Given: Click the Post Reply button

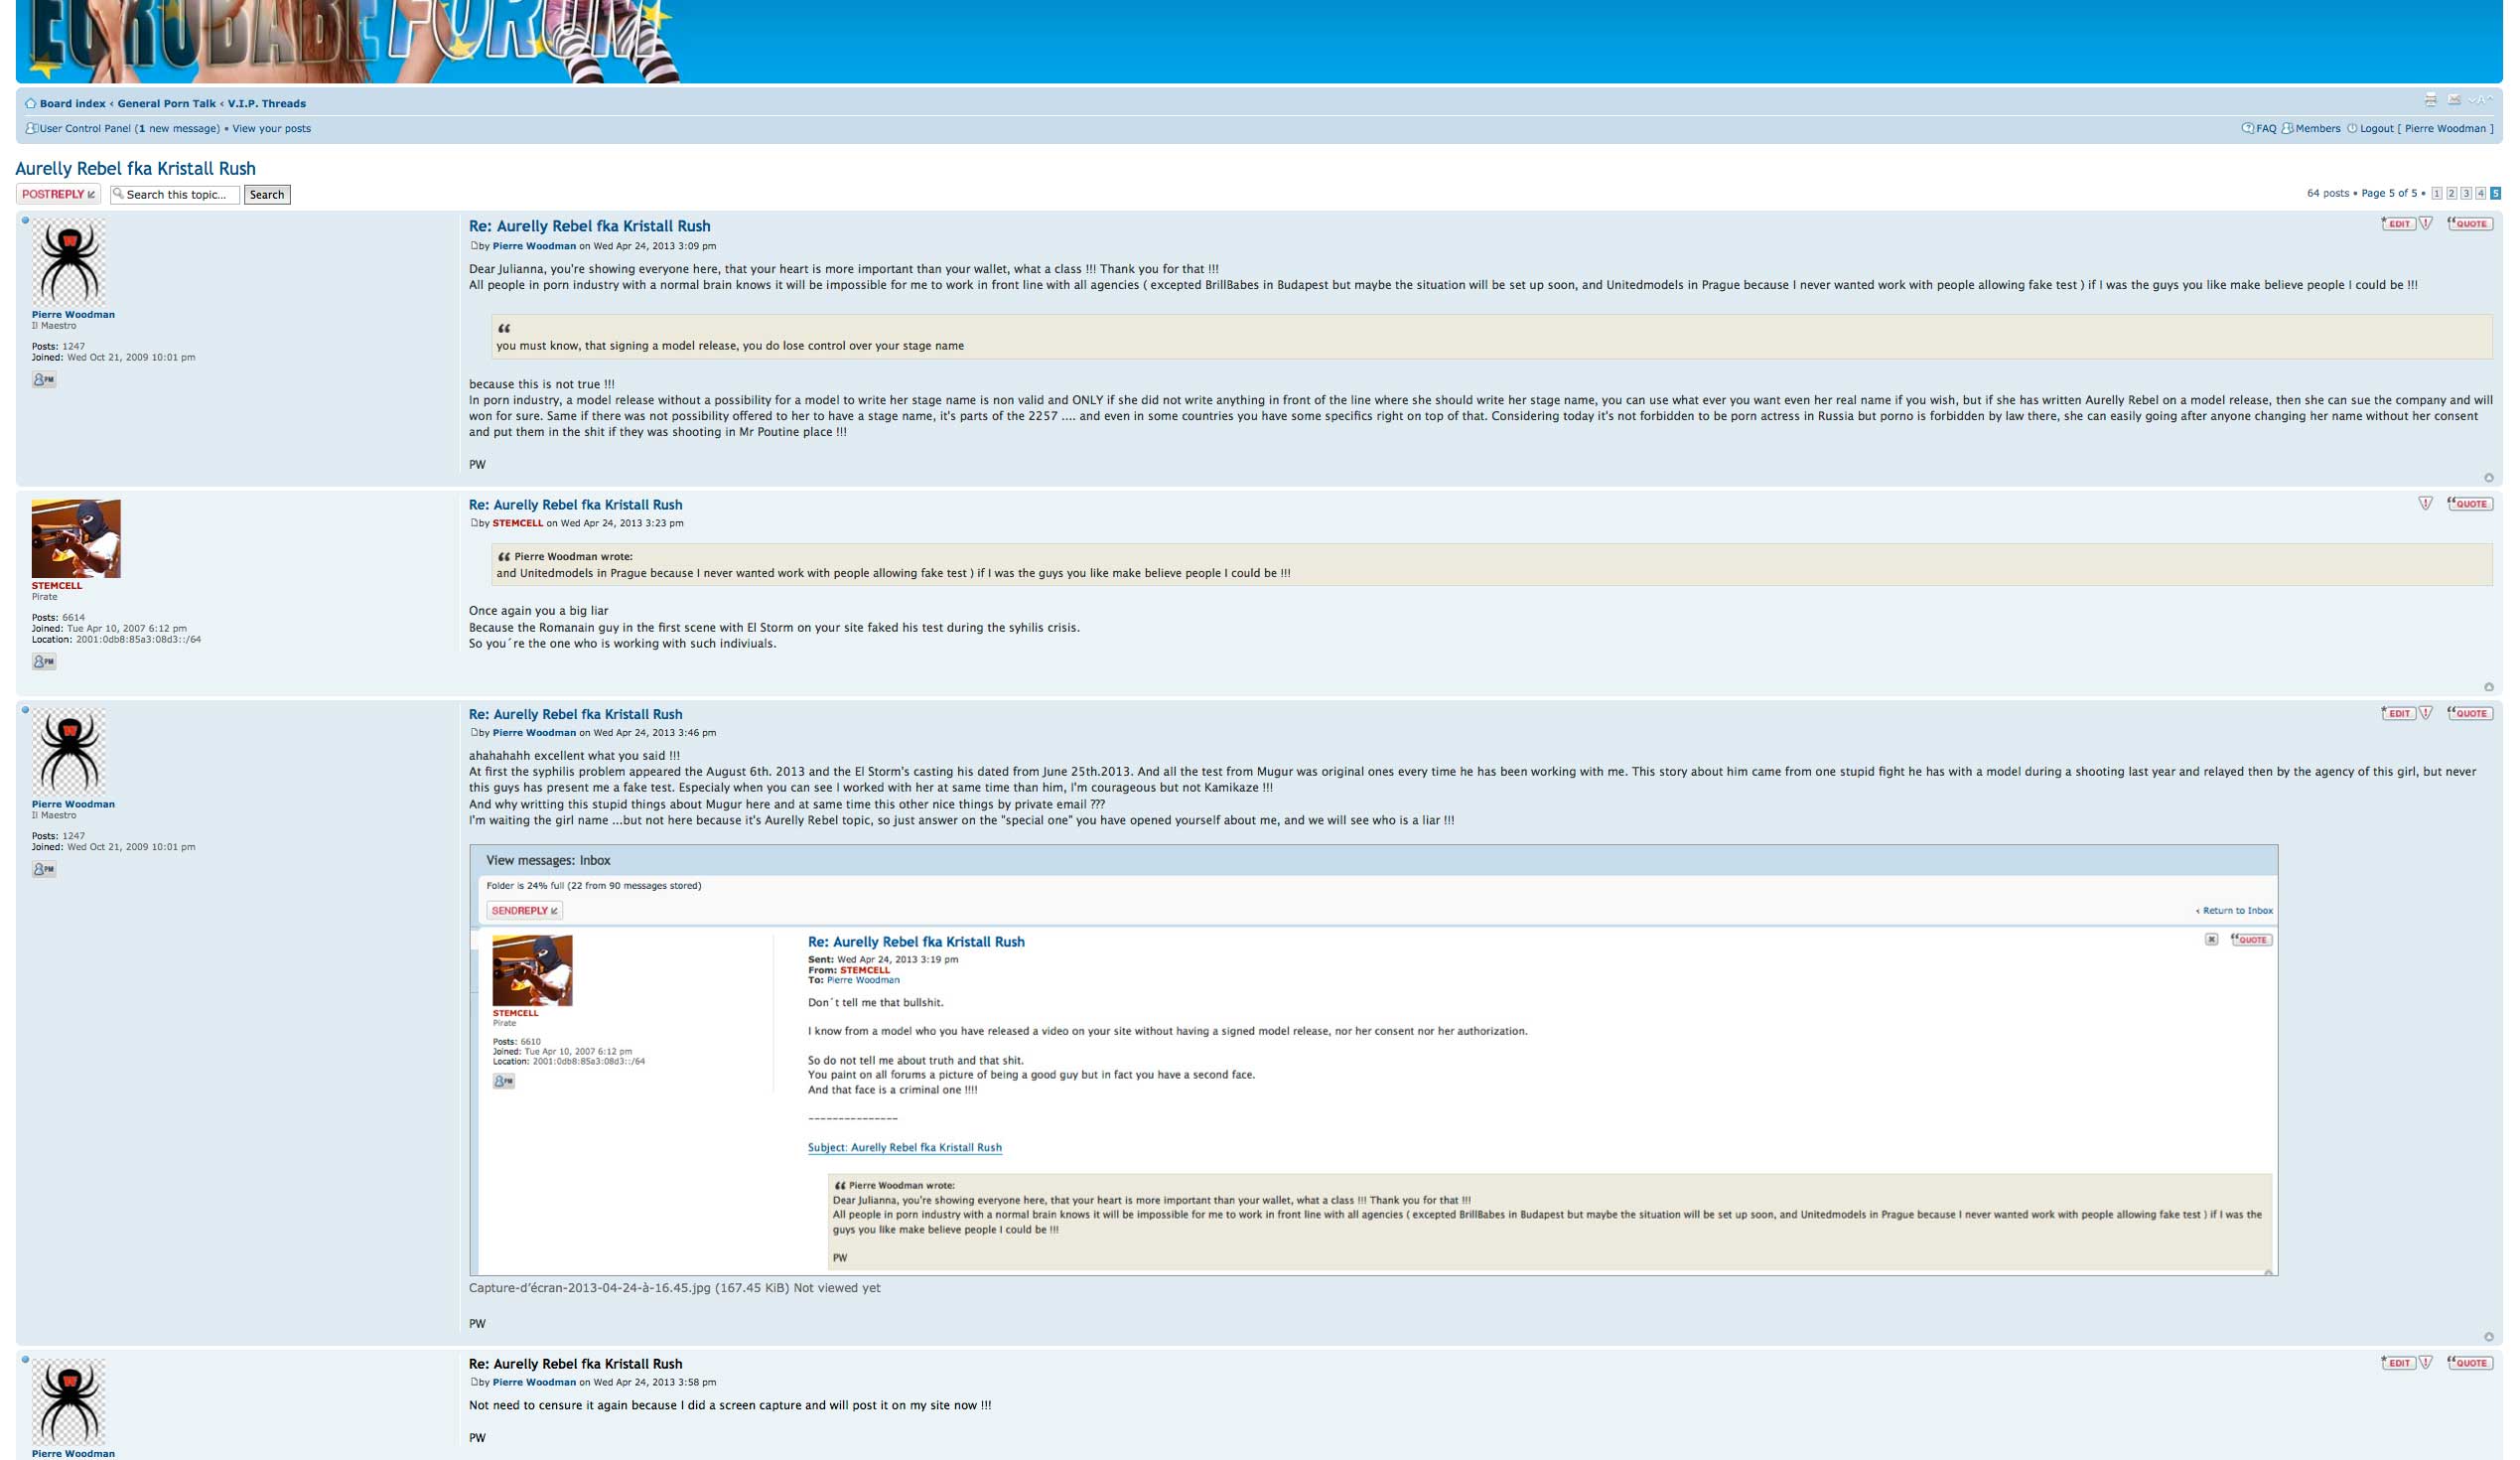Looking at the screenshot, I should pos(58,194).
